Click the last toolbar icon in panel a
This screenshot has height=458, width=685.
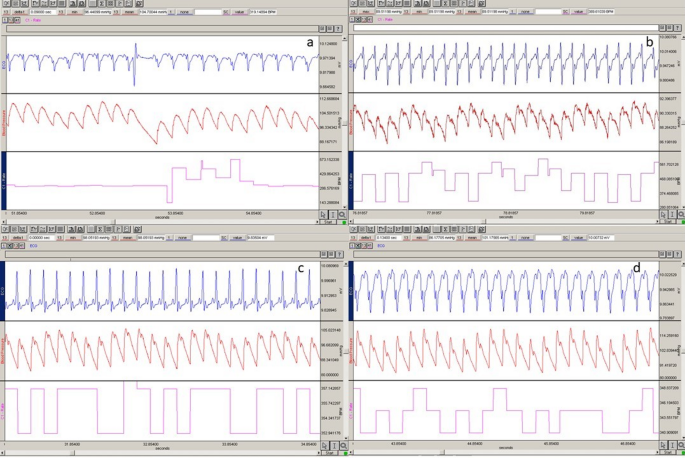click(x=139, y=3)
